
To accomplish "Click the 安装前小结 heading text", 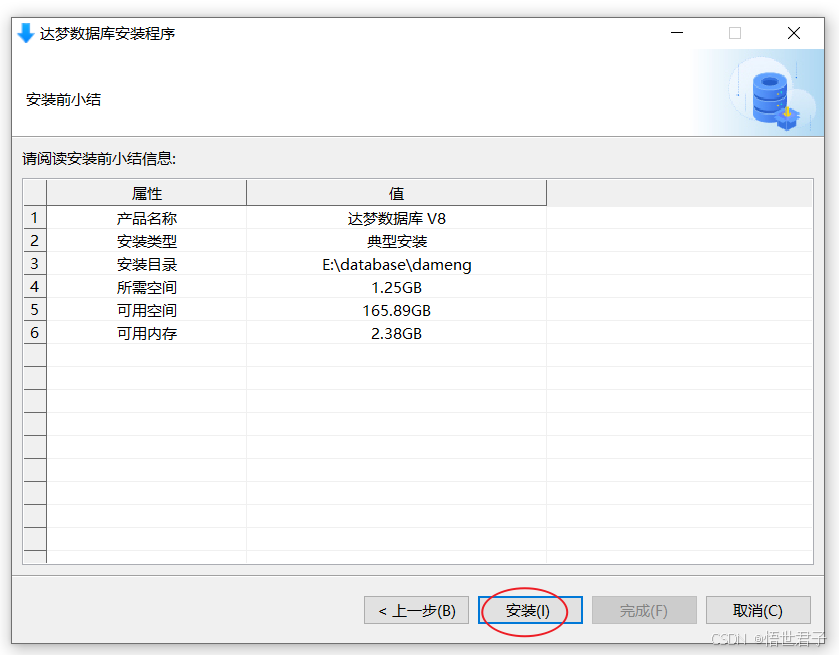I will [63, 100].
